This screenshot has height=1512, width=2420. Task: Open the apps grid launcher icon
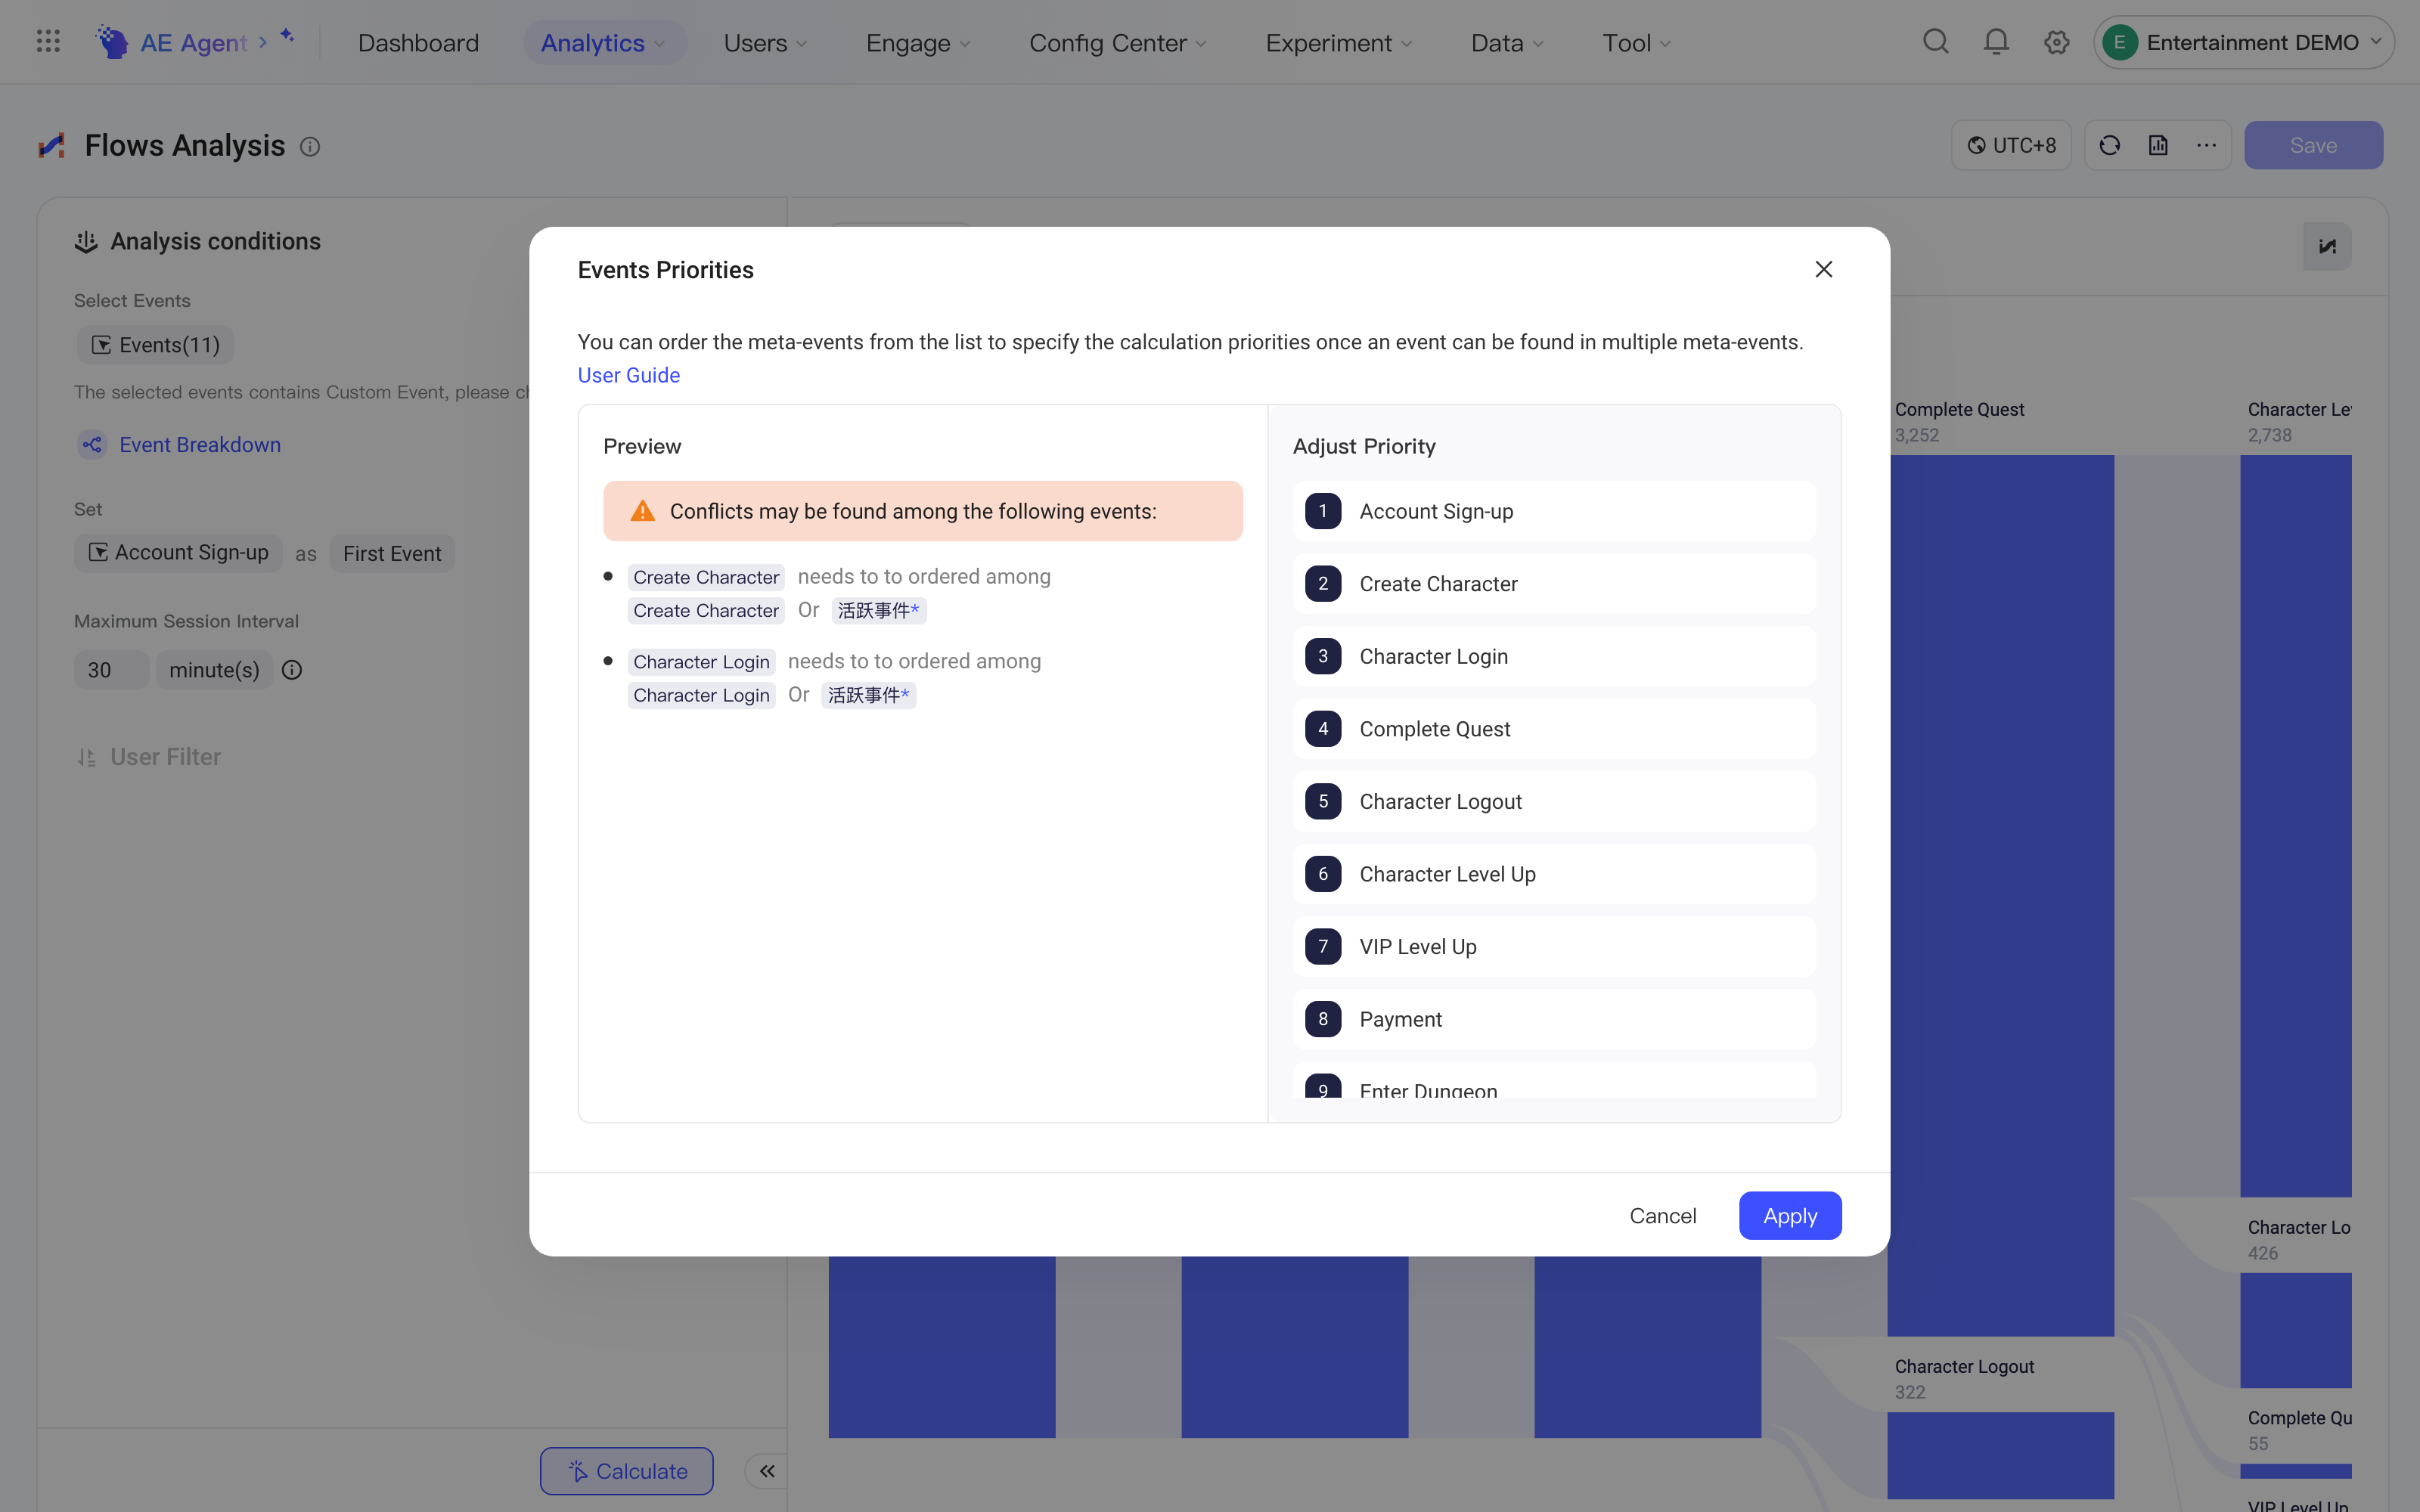pos(48,42)
